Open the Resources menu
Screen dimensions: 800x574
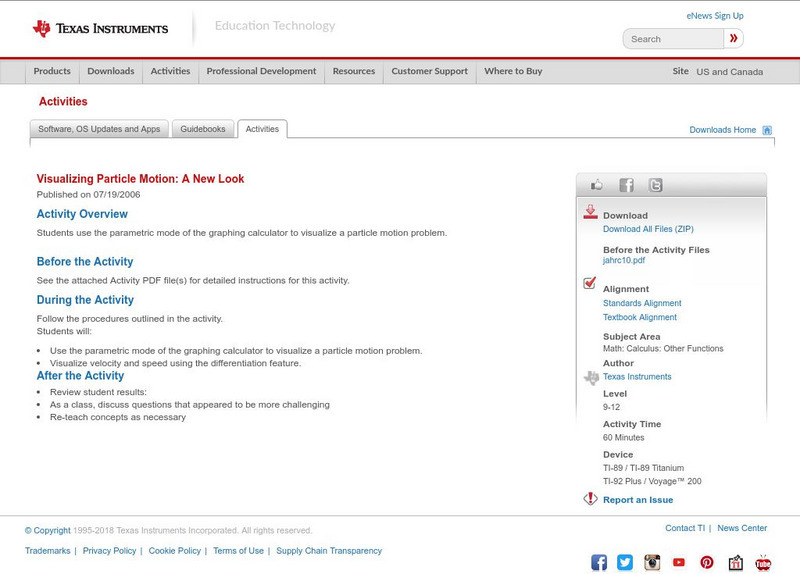[x=354, y=71]
